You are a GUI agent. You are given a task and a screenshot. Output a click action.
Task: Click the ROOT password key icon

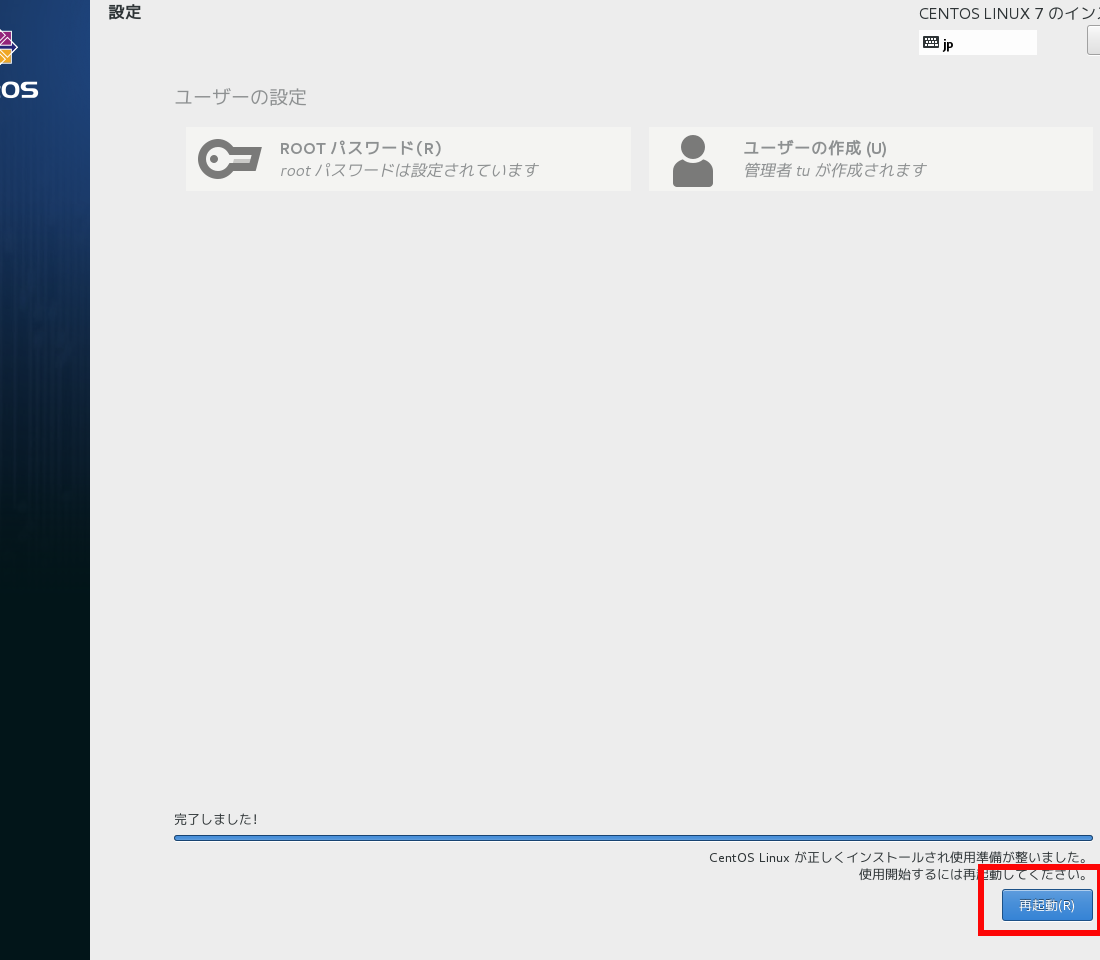click(229, 159)
